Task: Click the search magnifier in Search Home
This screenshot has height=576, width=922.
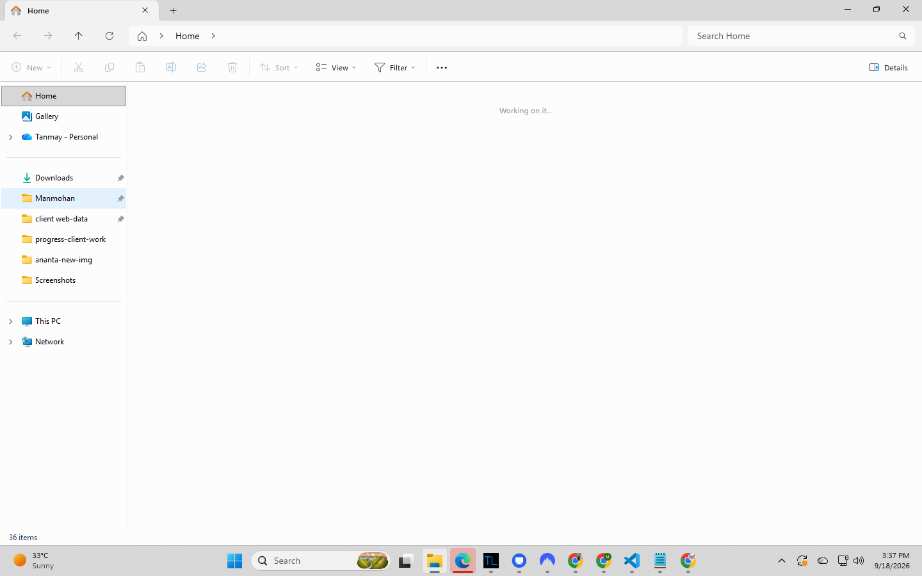Action: 902,36
